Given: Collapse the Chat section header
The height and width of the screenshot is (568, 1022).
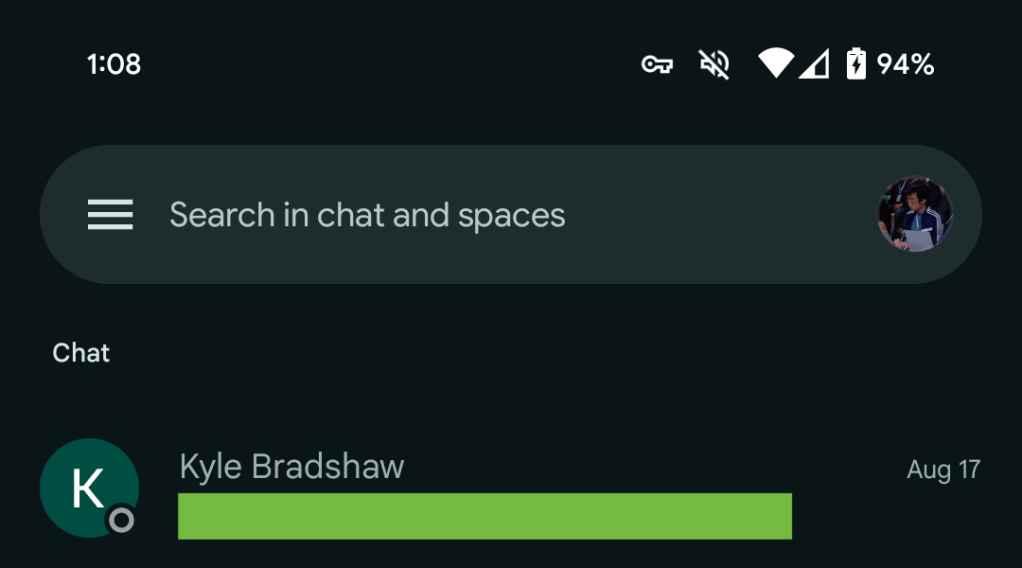Looking at the screenshot, I should (x=81, y=353).
